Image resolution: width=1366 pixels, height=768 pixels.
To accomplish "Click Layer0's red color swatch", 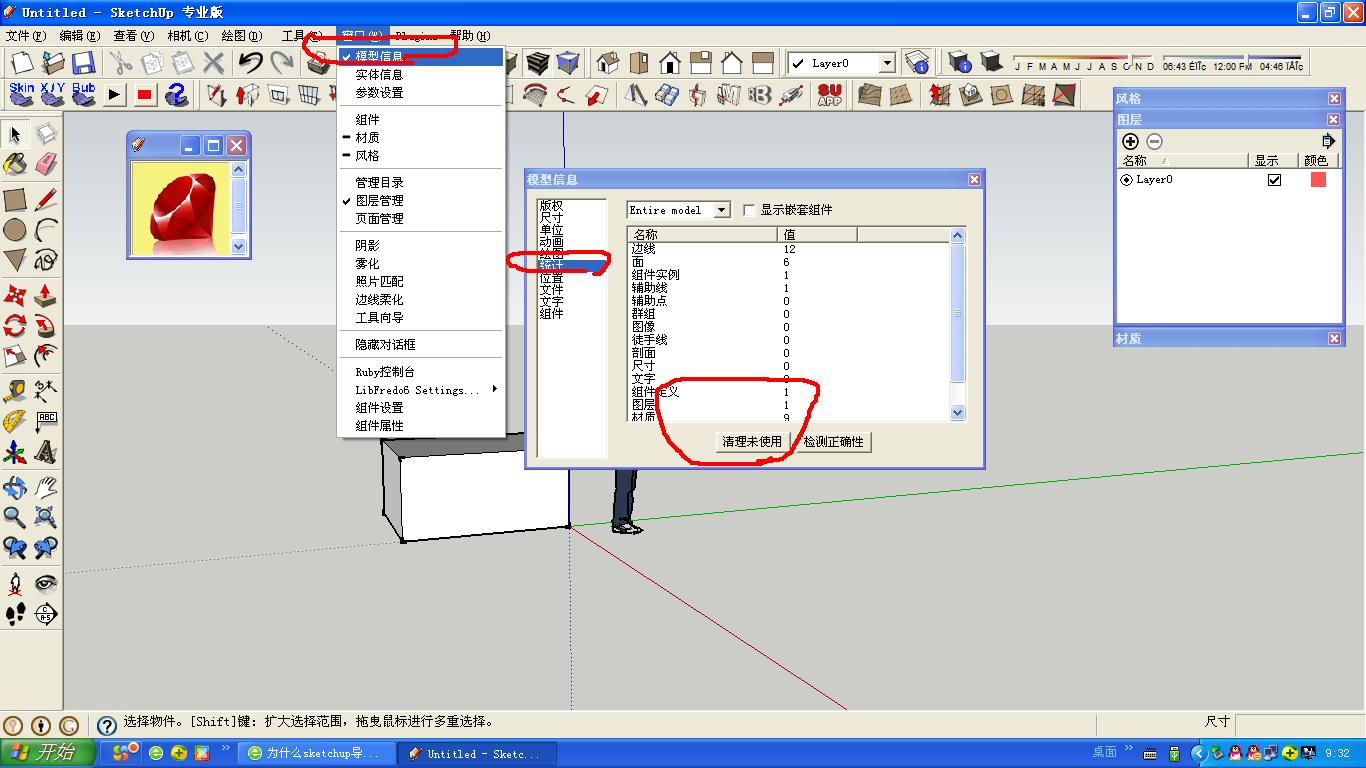I will [x=1319, y=180].
